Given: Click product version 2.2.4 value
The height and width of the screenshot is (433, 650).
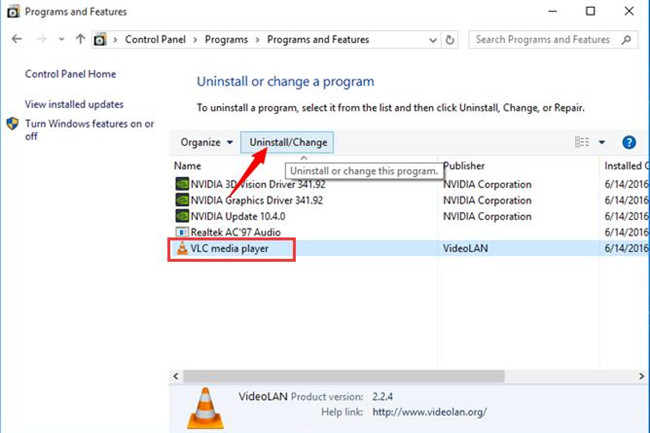Looking at the screenshot, I should tap(382, 397).
